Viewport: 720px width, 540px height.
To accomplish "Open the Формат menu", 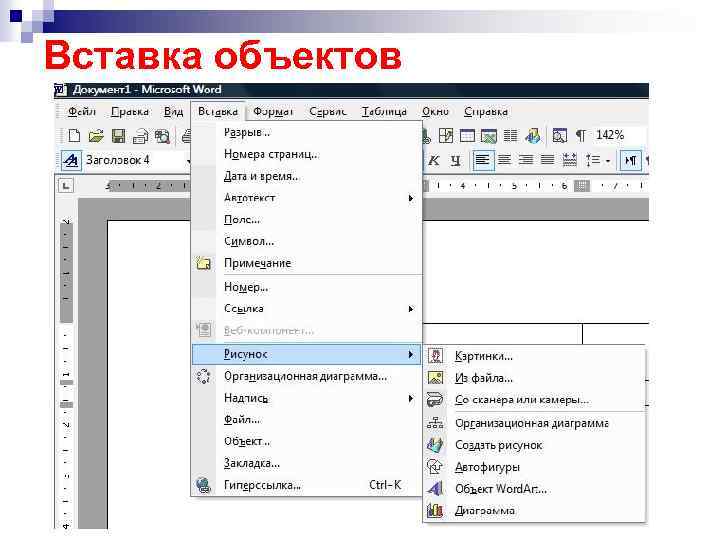I will tap(273, 112).
